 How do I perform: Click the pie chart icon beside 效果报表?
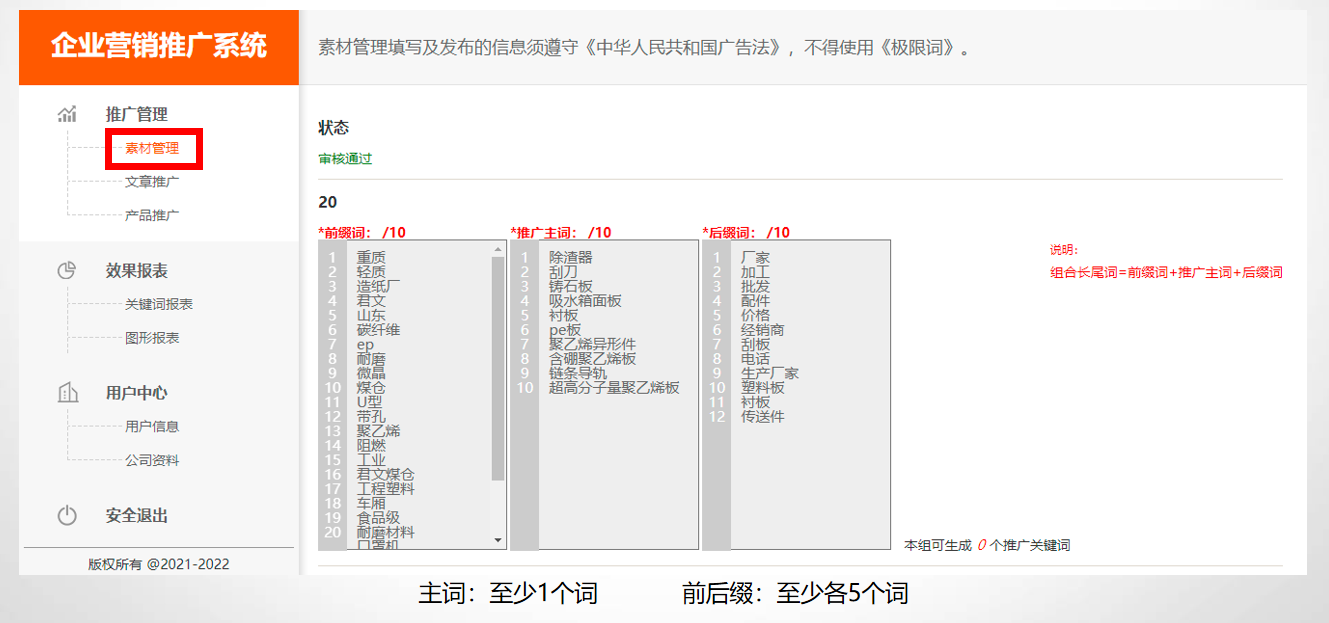click(67, 271)
